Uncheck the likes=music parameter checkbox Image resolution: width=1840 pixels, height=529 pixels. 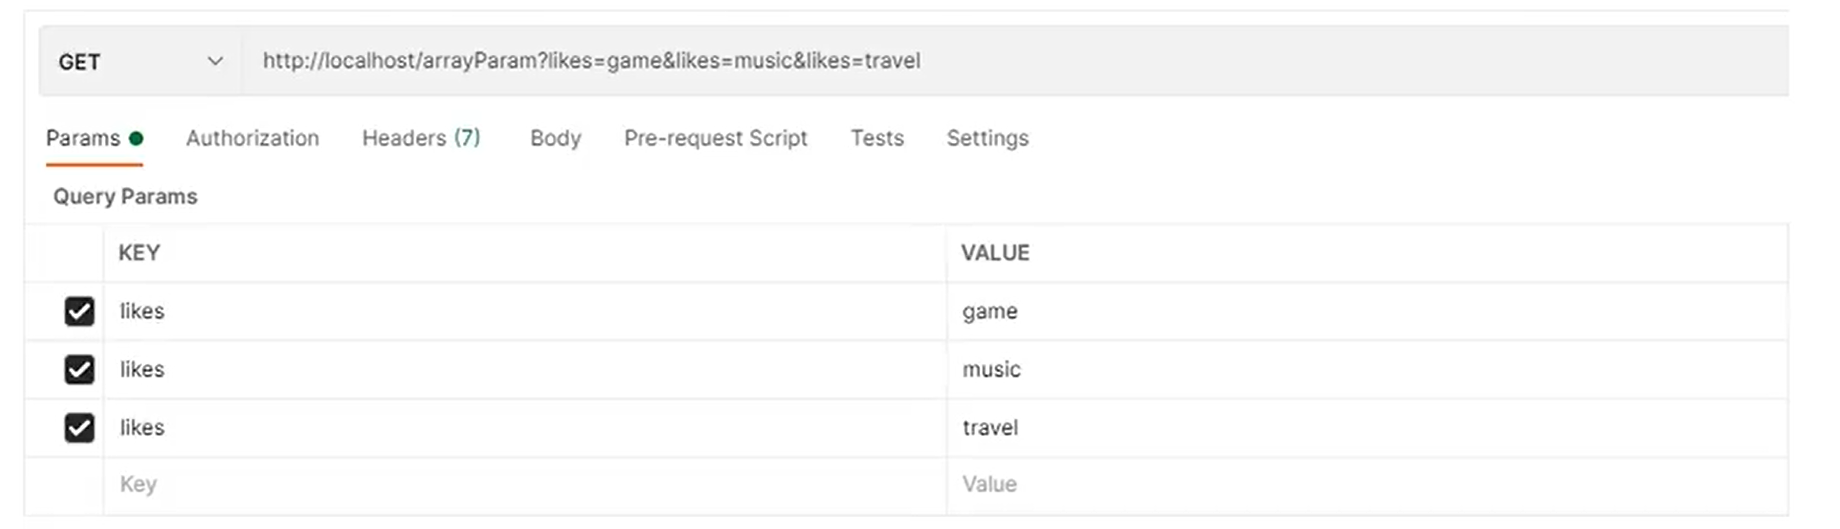coord(79,369)
